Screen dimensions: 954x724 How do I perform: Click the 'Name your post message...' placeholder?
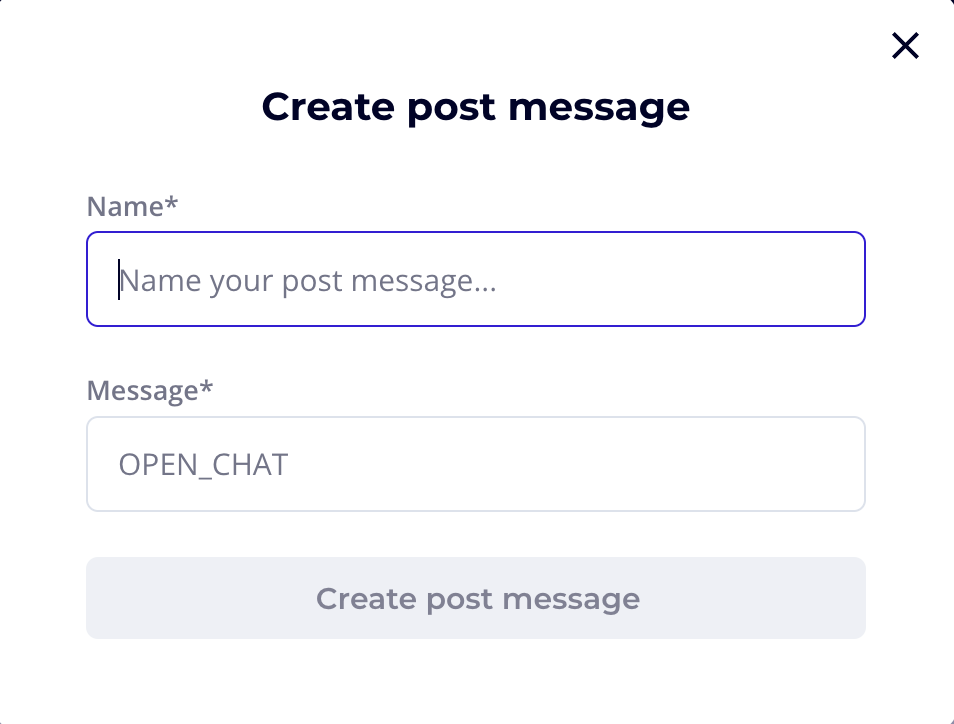pyautogui.click(x=308, y=281)
